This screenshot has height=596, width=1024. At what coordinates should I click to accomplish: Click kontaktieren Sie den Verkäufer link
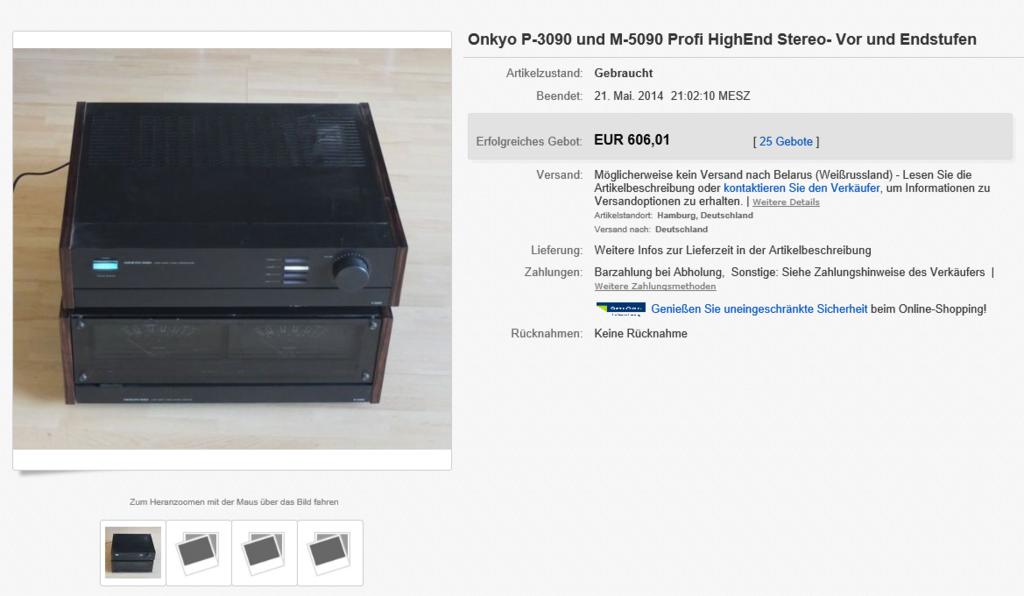pos(801,188)
